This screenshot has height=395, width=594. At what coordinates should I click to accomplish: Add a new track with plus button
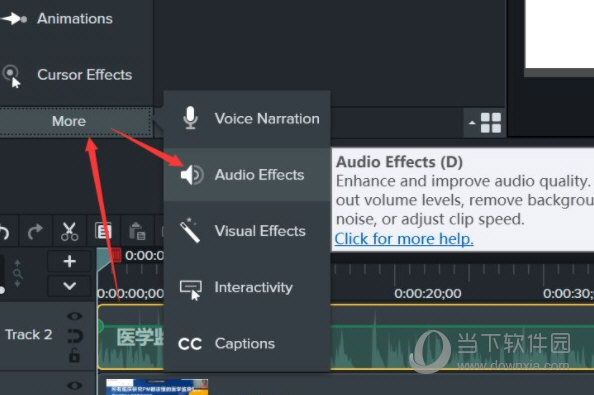click(x=69, y=261)
